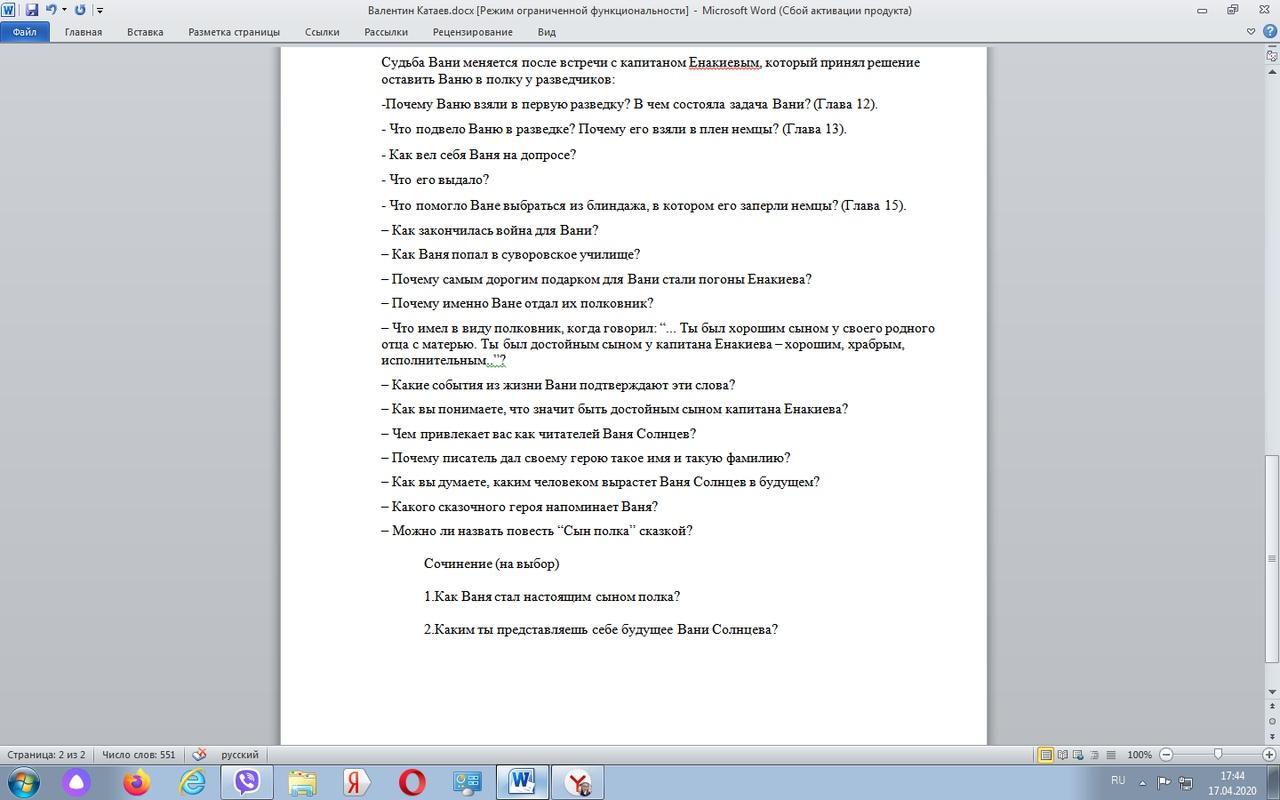The width and height of the screenshot is (1280, 800).
Task: Open Viber from the taskbar
Action: (x=247, y=782)
